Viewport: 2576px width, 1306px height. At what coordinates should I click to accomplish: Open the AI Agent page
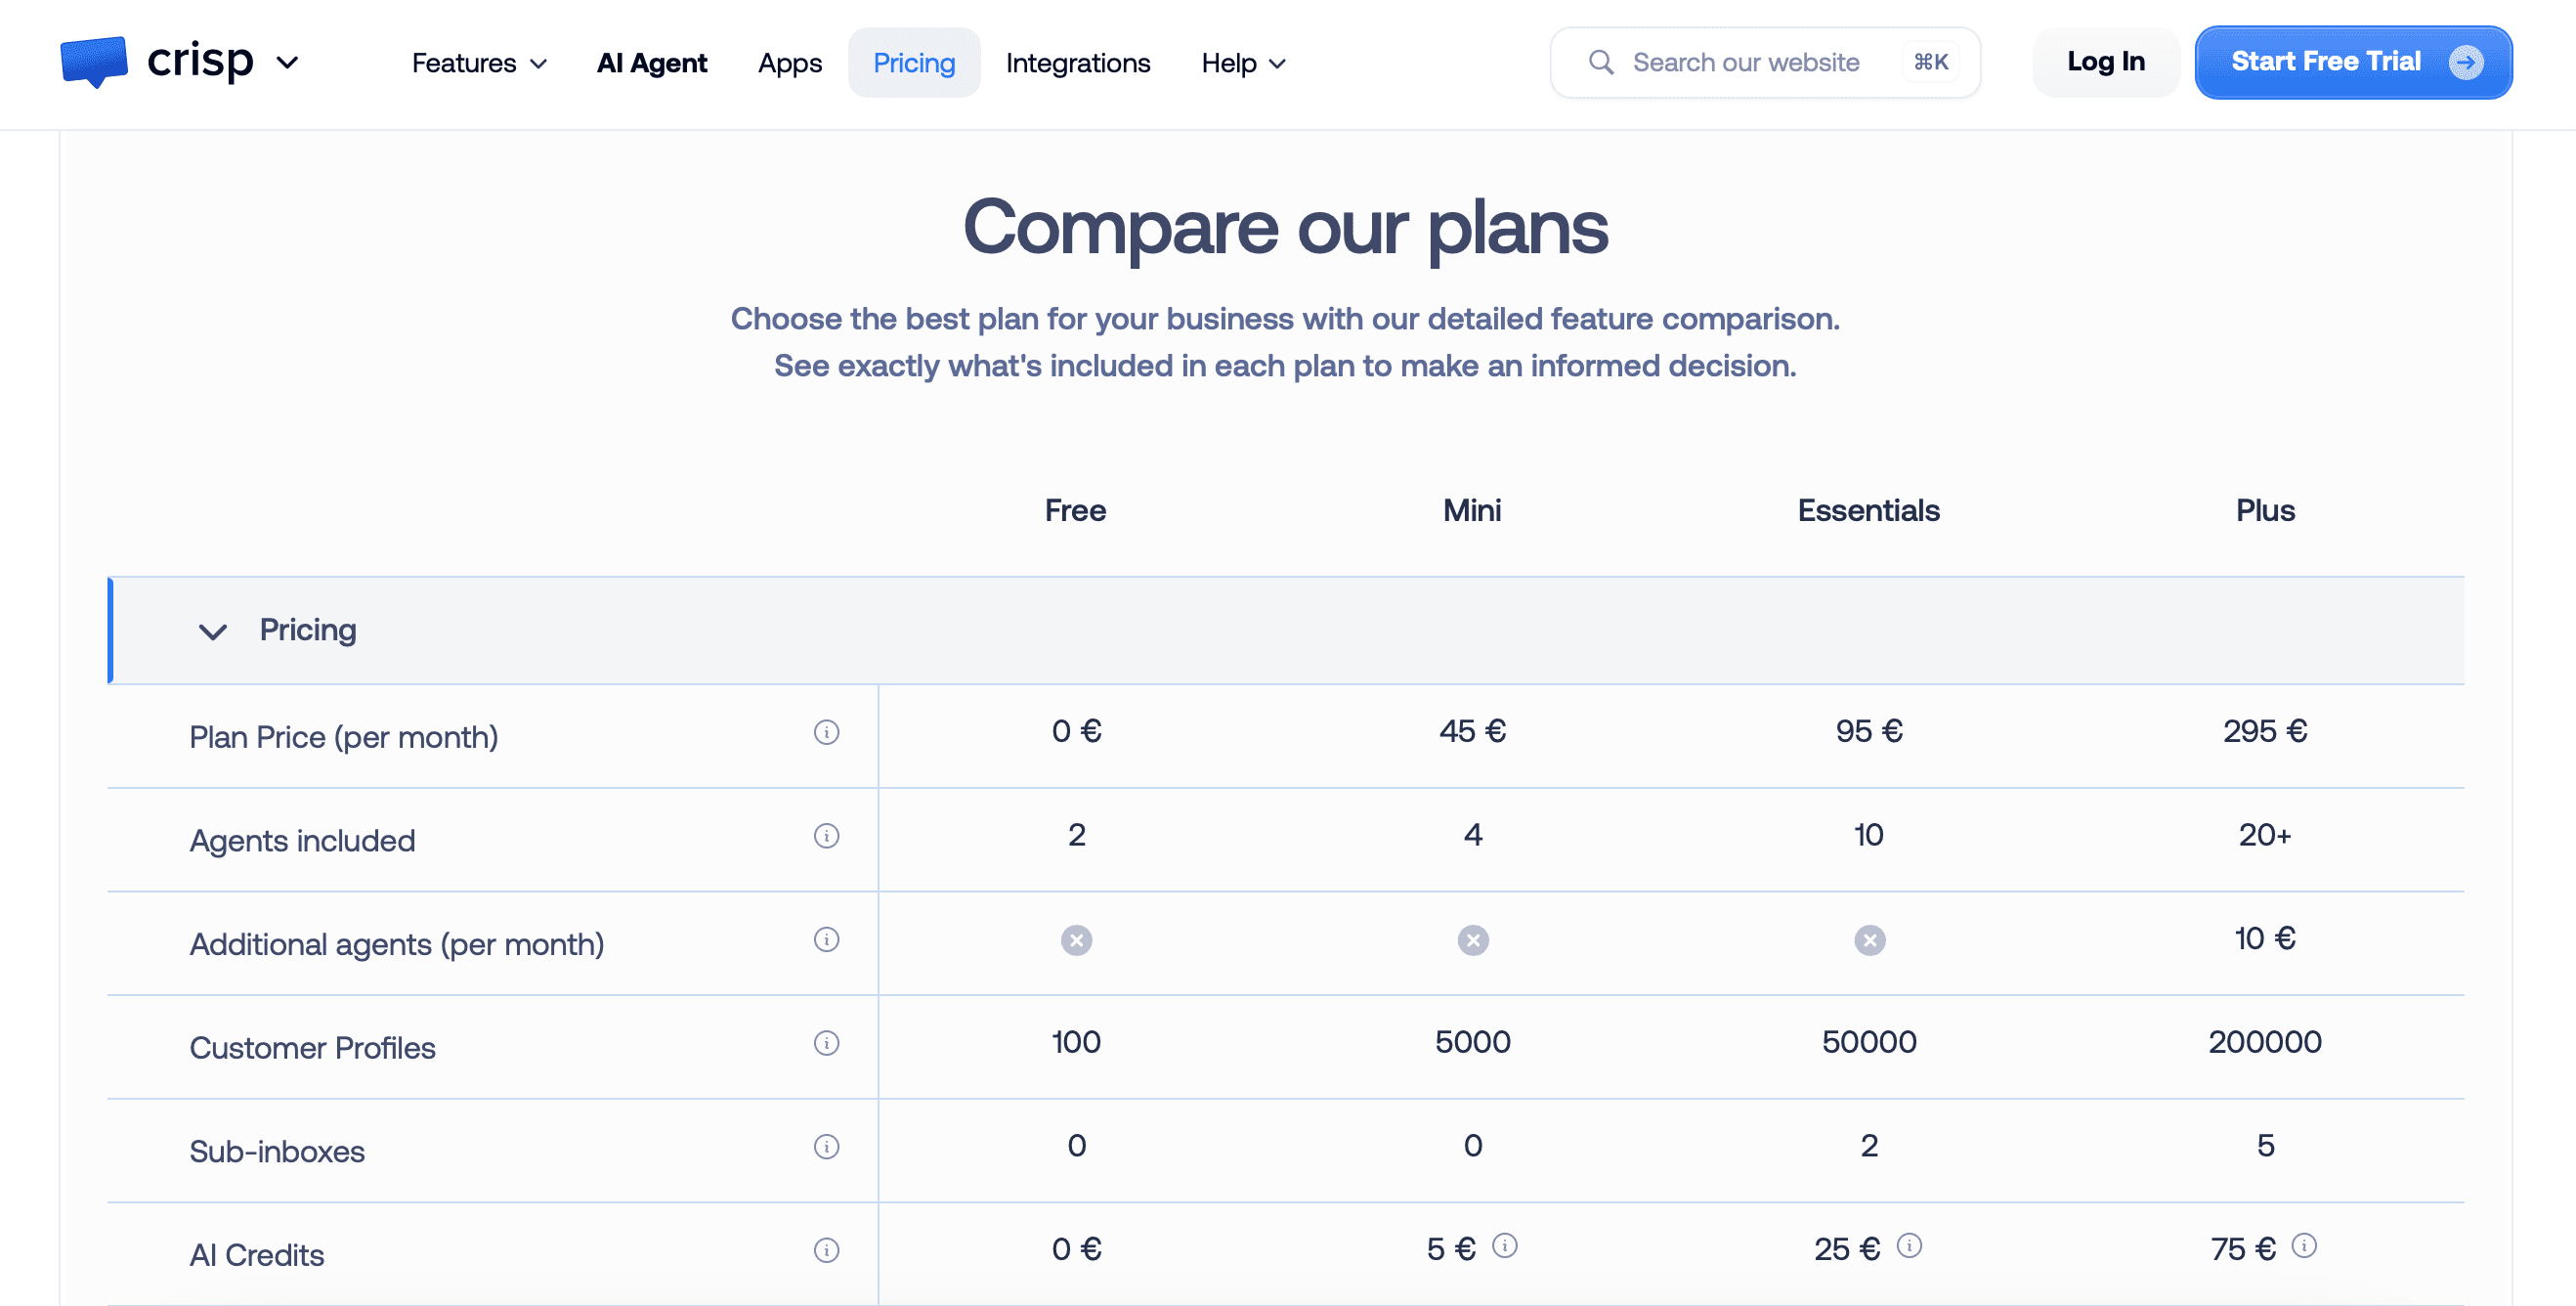pyautogui.click(x=651, y=63)
